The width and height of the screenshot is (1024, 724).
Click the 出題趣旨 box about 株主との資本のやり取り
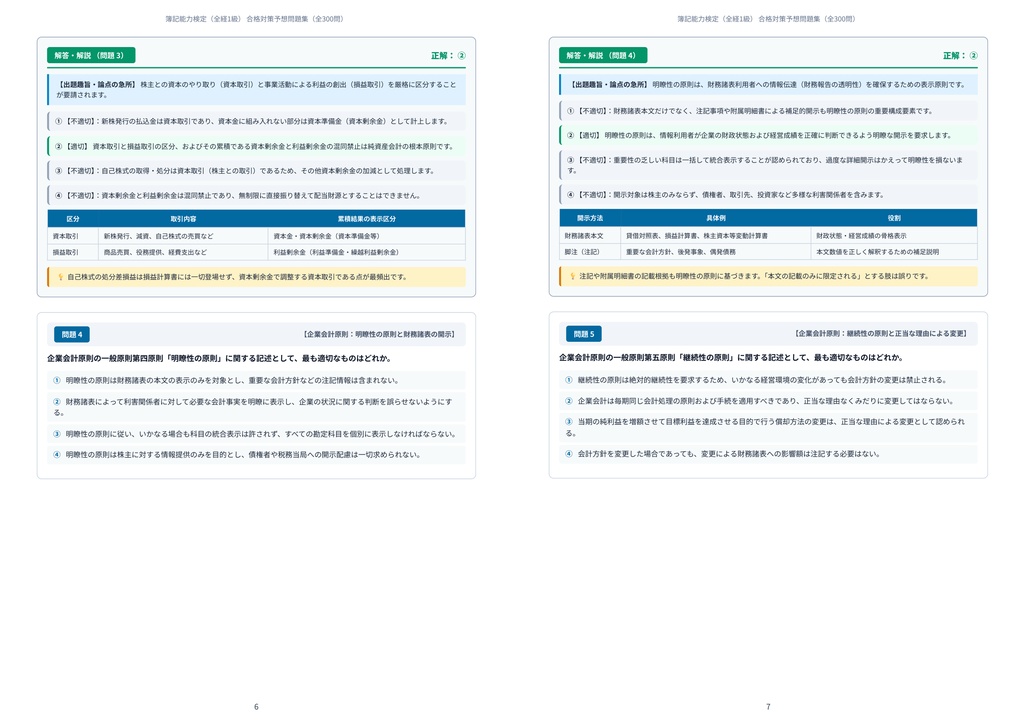point(256,89)
